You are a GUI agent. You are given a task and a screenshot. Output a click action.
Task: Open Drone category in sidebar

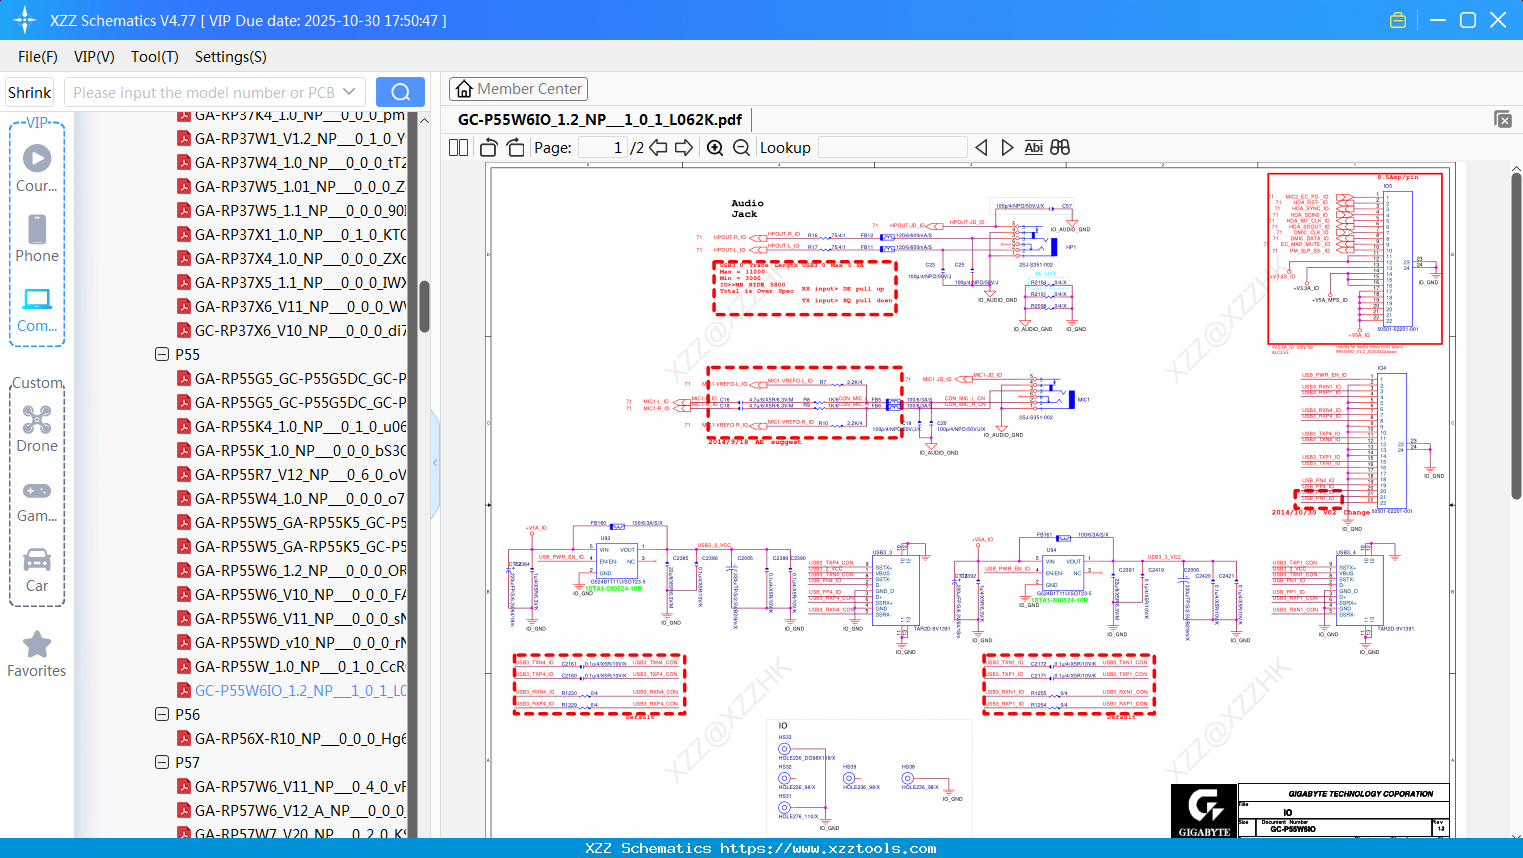coord(37,429)
